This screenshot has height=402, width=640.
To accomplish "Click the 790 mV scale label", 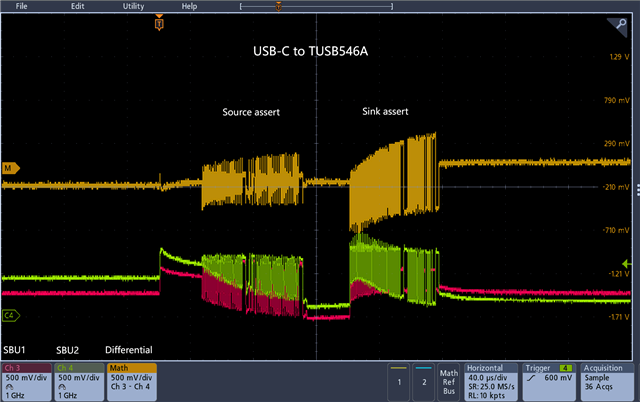I will [616, 100].
